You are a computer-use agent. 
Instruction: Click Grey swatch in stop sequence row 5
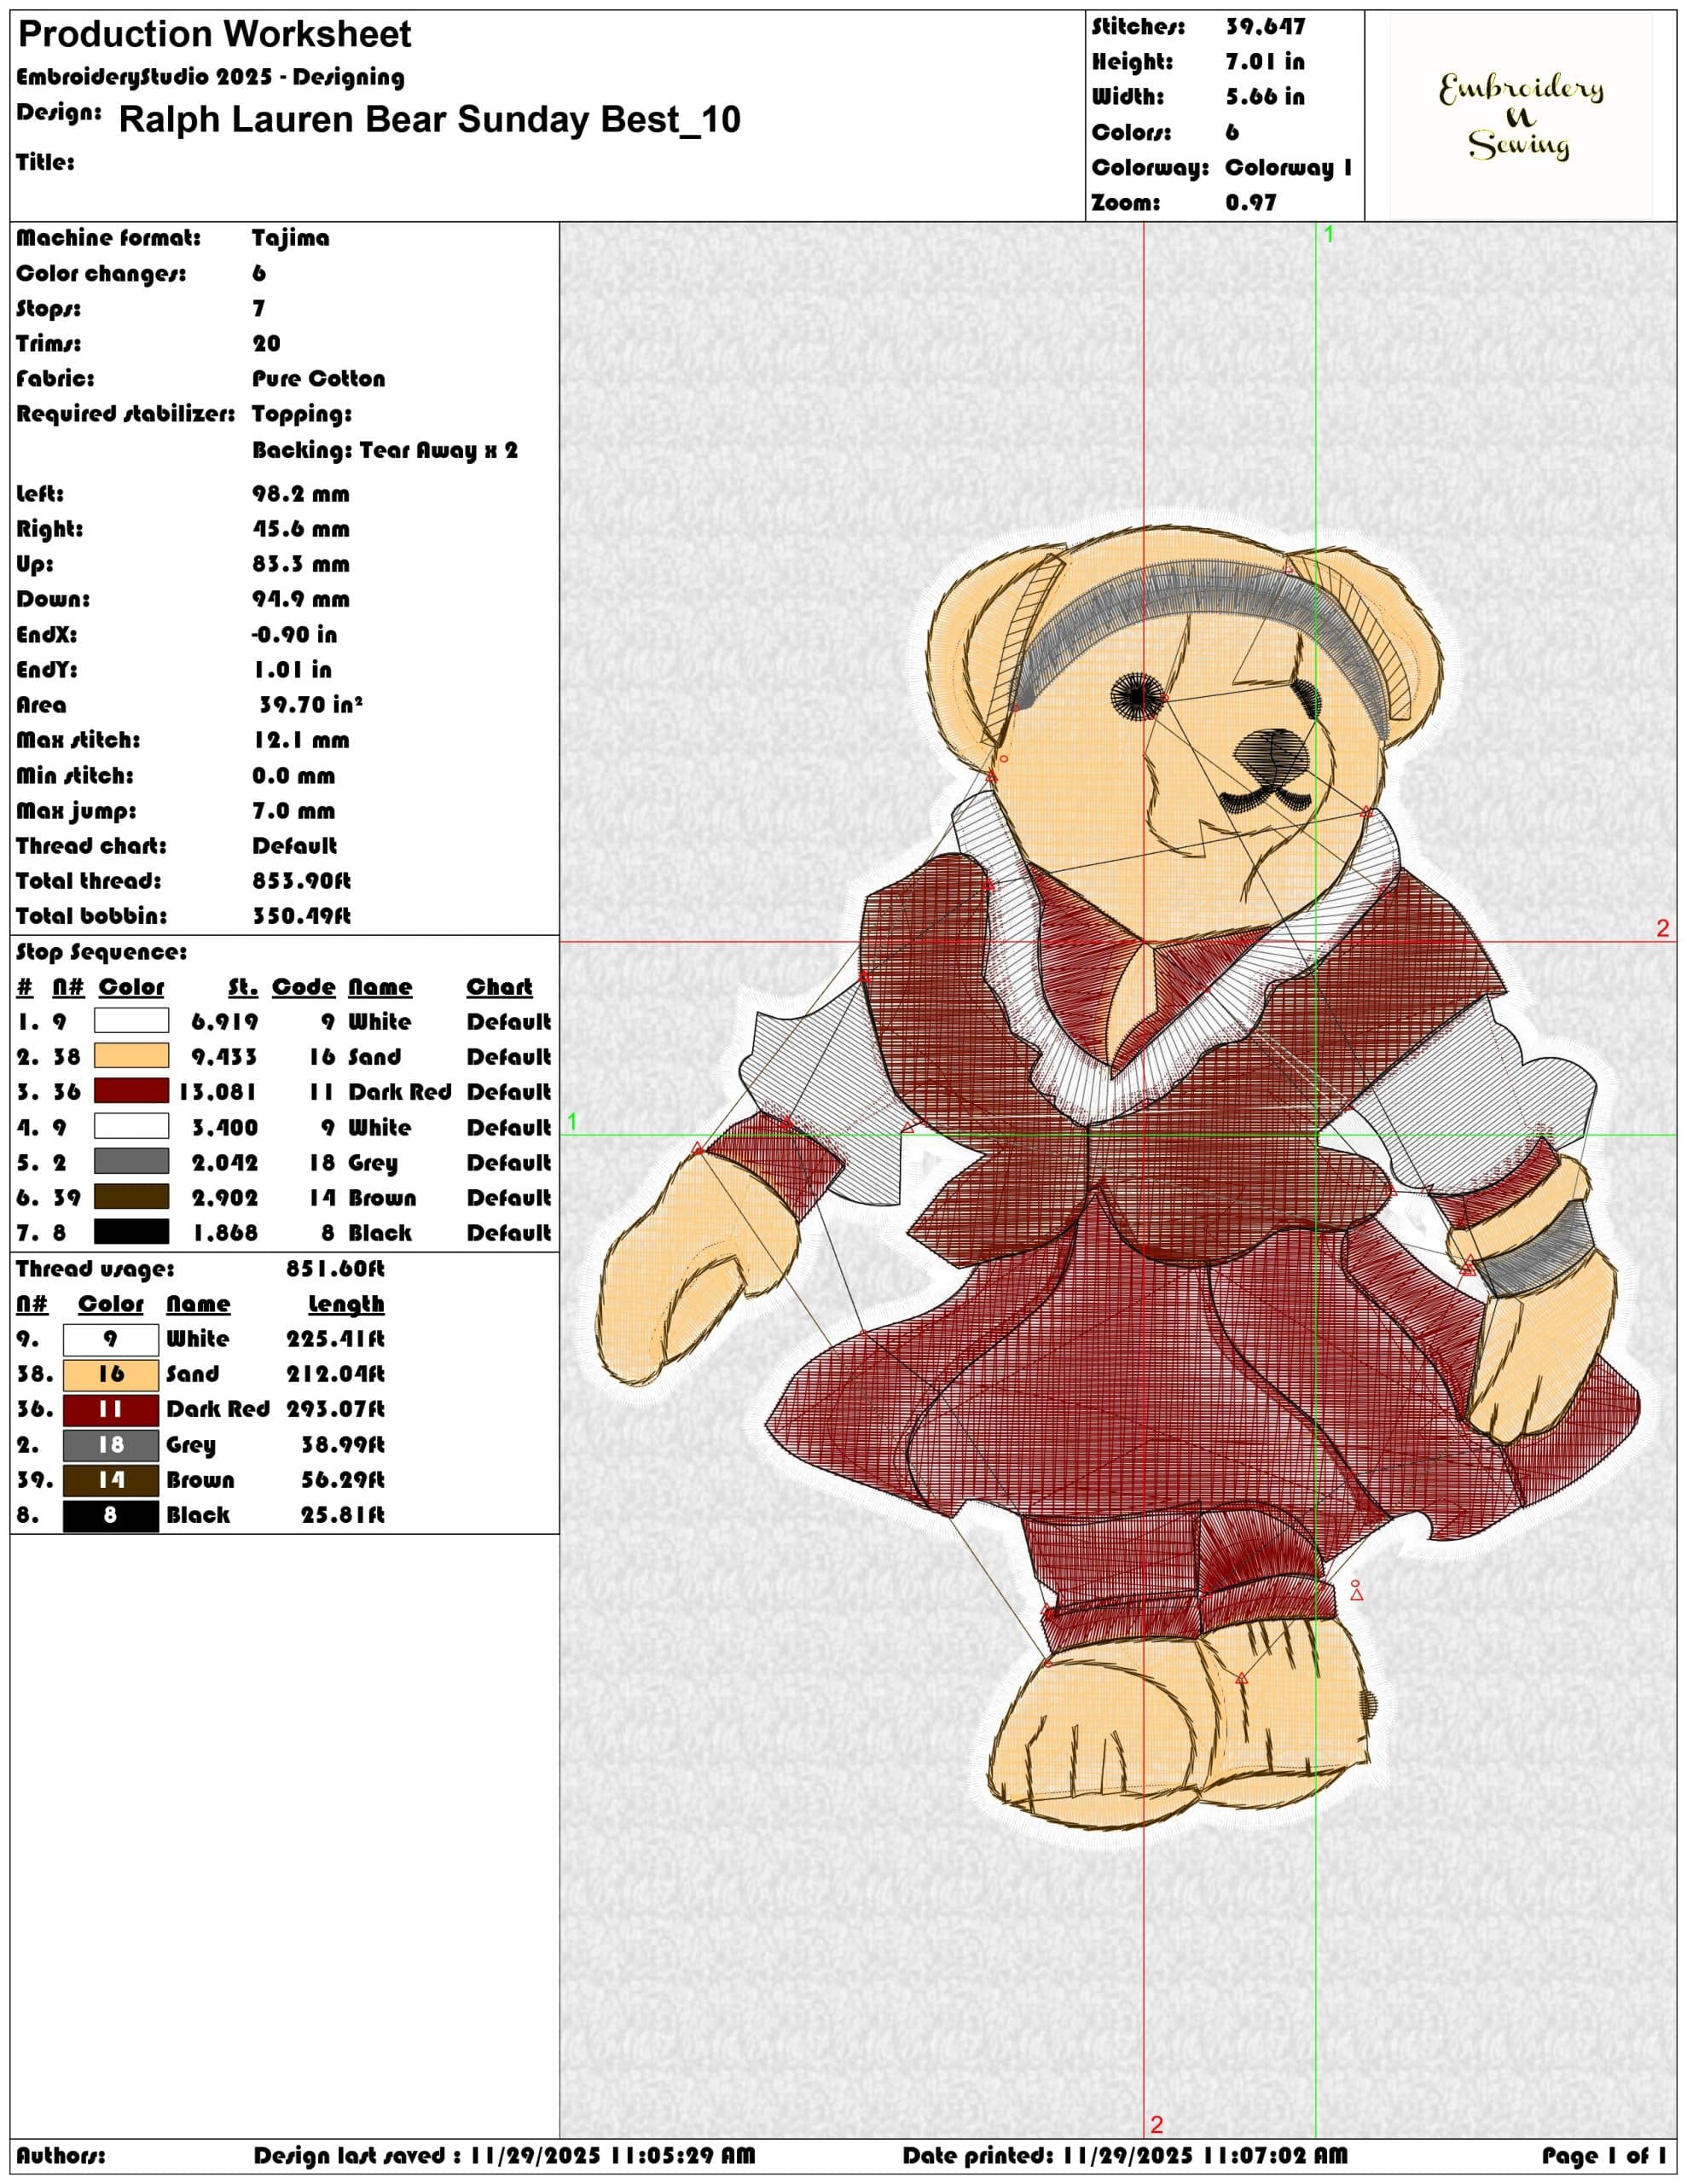131,1162
